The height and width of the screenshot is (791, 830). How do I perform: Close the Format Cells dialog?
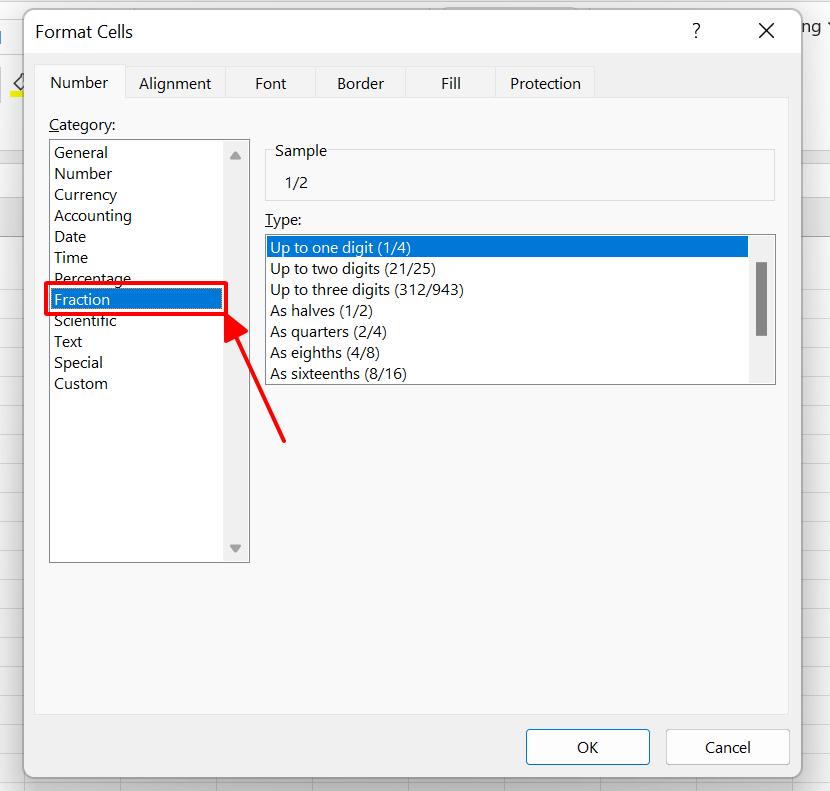click(766, 31)
